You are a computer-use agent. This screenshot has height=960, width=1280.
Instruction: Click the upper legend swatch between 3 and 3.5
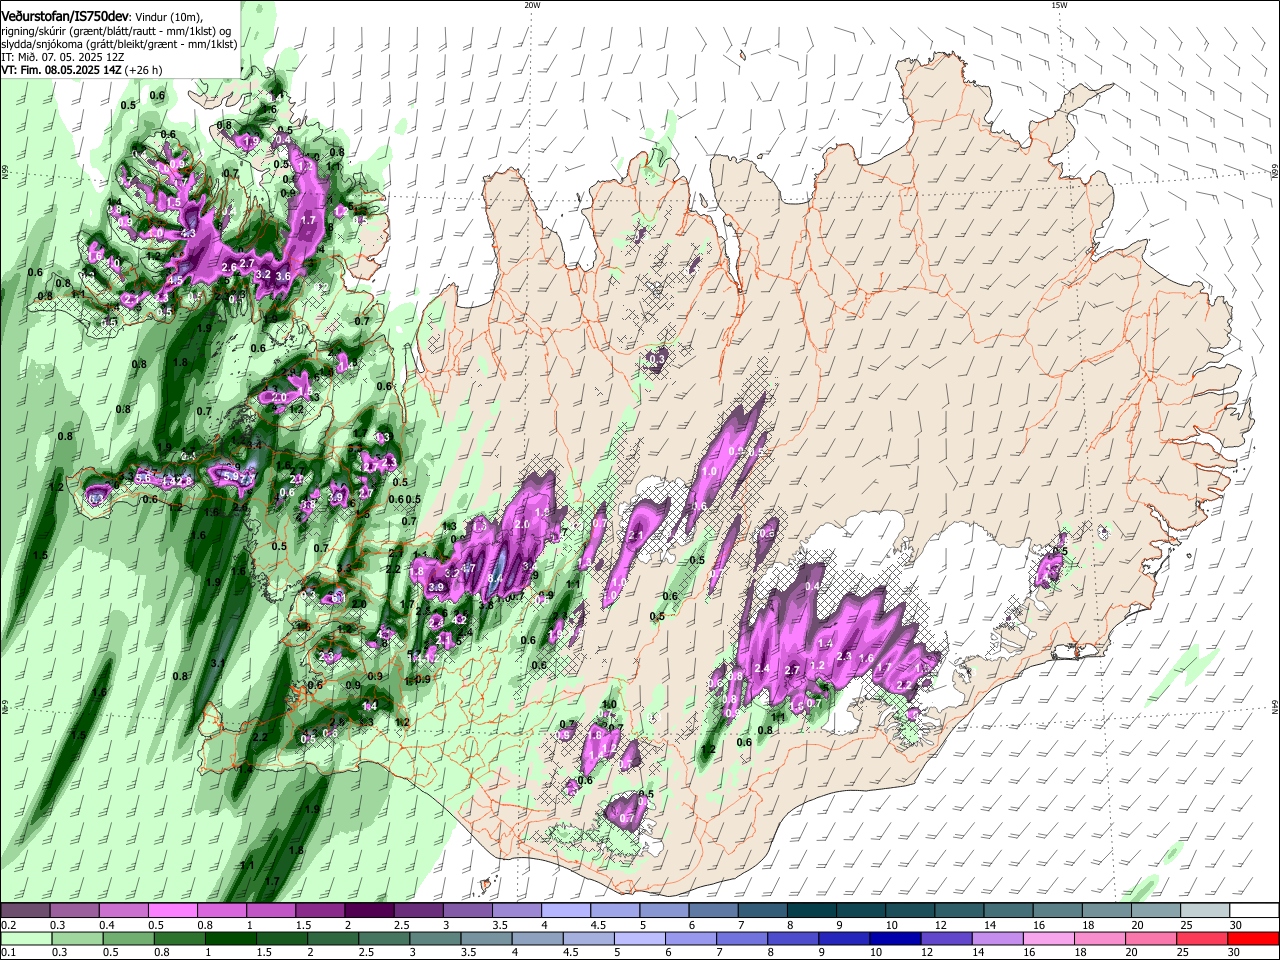pos(467,911)
